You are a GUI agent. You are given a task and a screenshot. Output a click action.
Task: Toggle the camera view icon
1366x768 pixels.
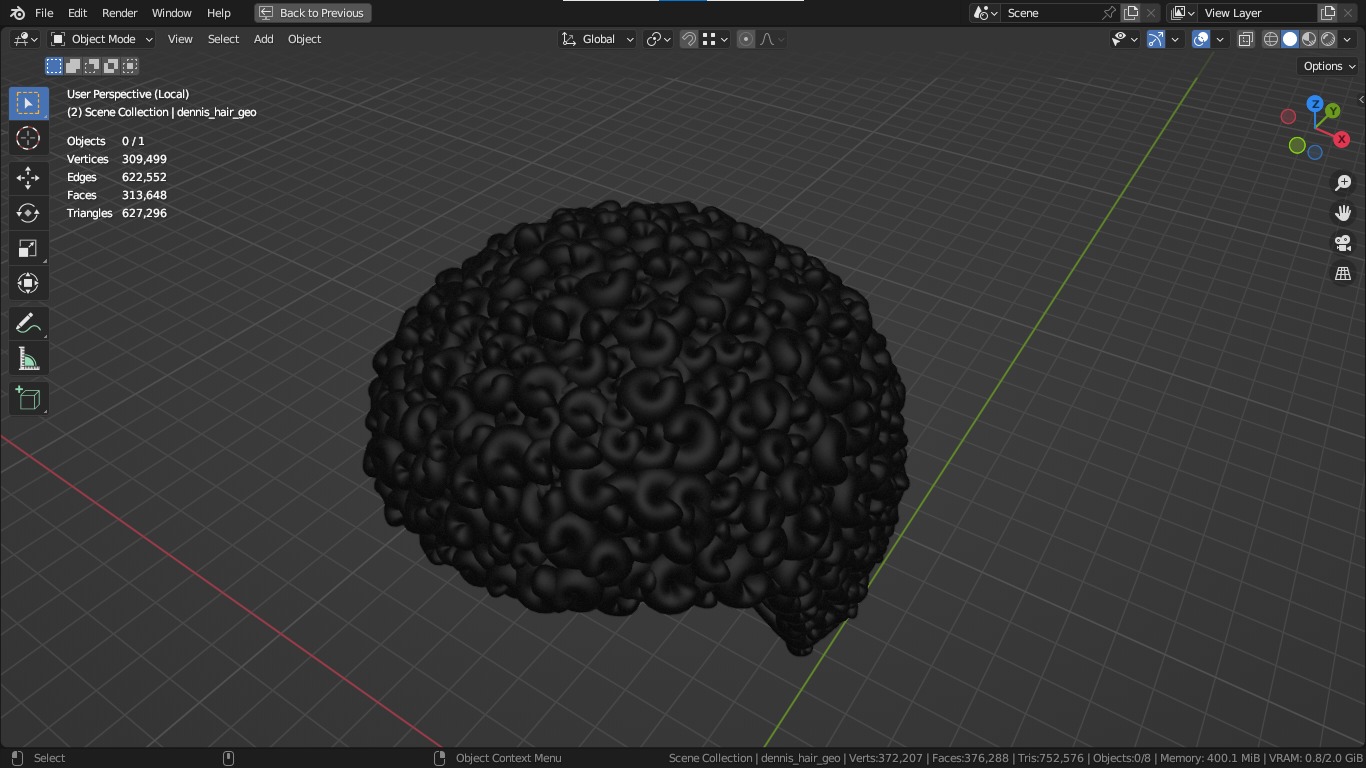coord(1343,243)
